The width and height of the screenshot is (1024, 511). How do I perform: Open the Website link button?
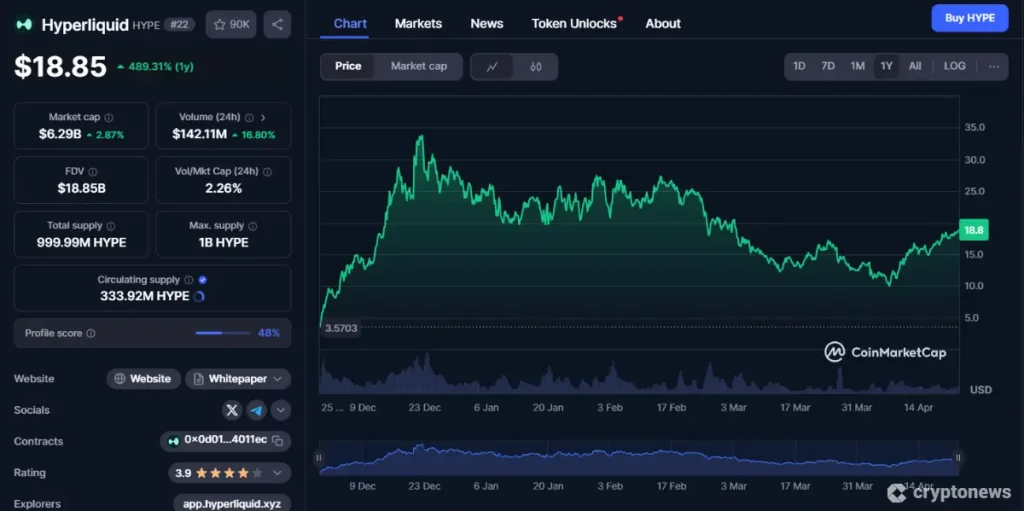[144, 379]
